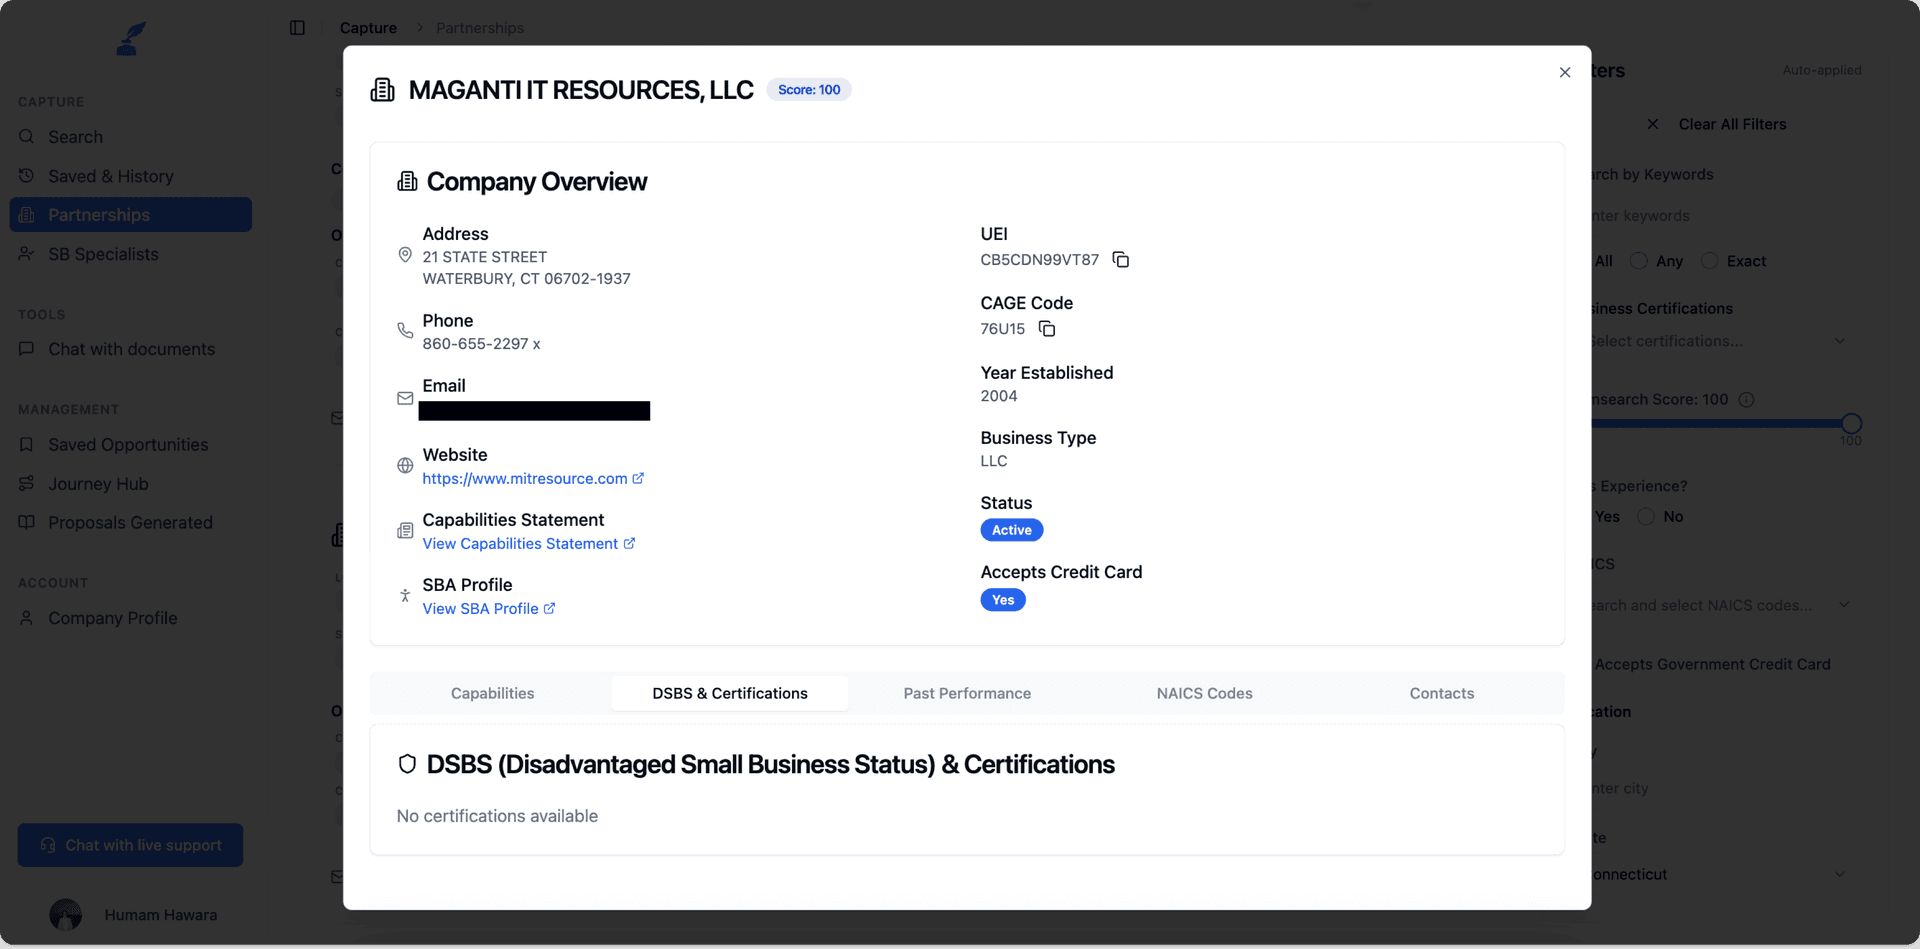
Task: Choose No for experience filter
Action: click(x=1645, y=517)
